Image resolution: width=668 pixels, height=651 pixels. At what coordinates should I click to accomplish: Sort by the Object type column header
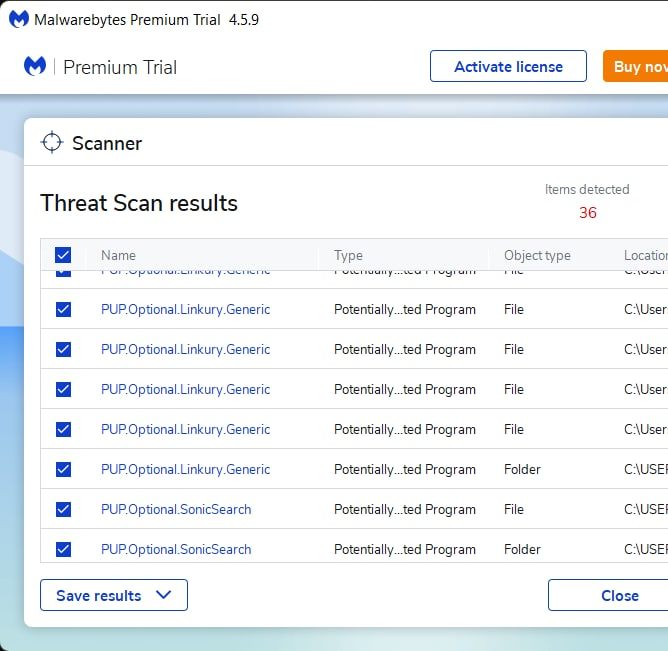537,255
